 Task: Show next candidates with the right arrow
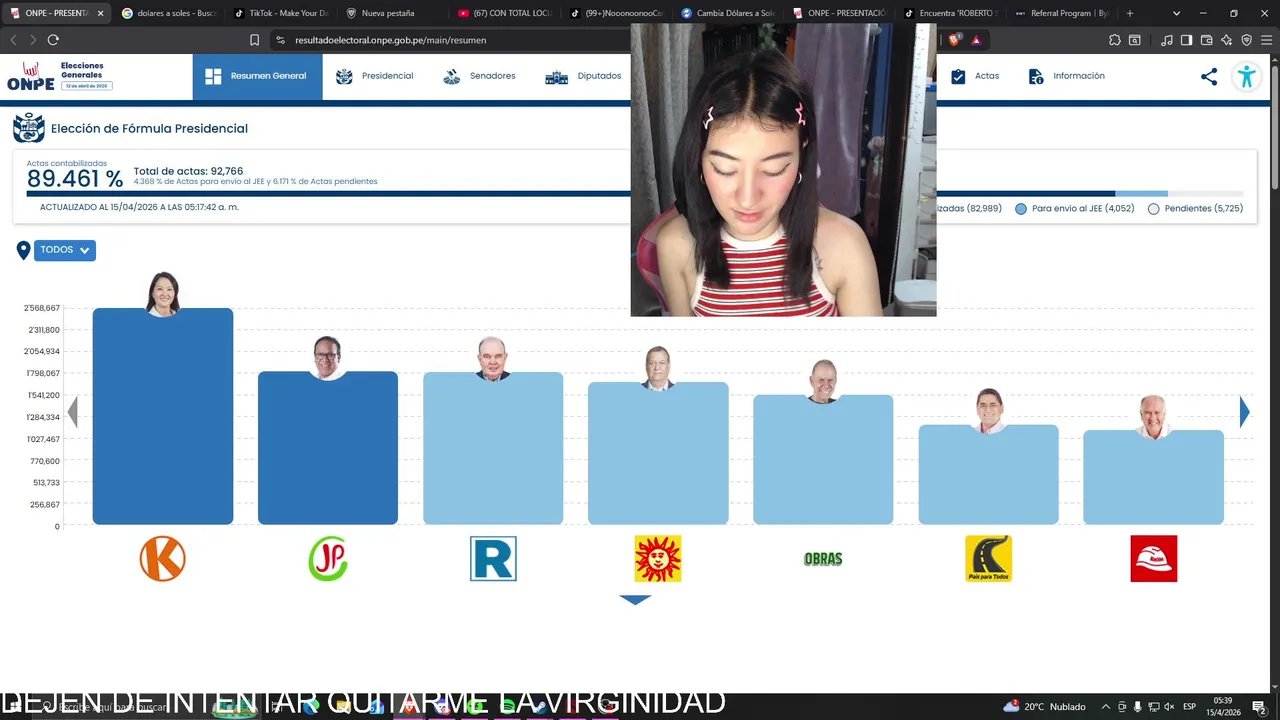pyautogui.click(x=1245, y=412)
